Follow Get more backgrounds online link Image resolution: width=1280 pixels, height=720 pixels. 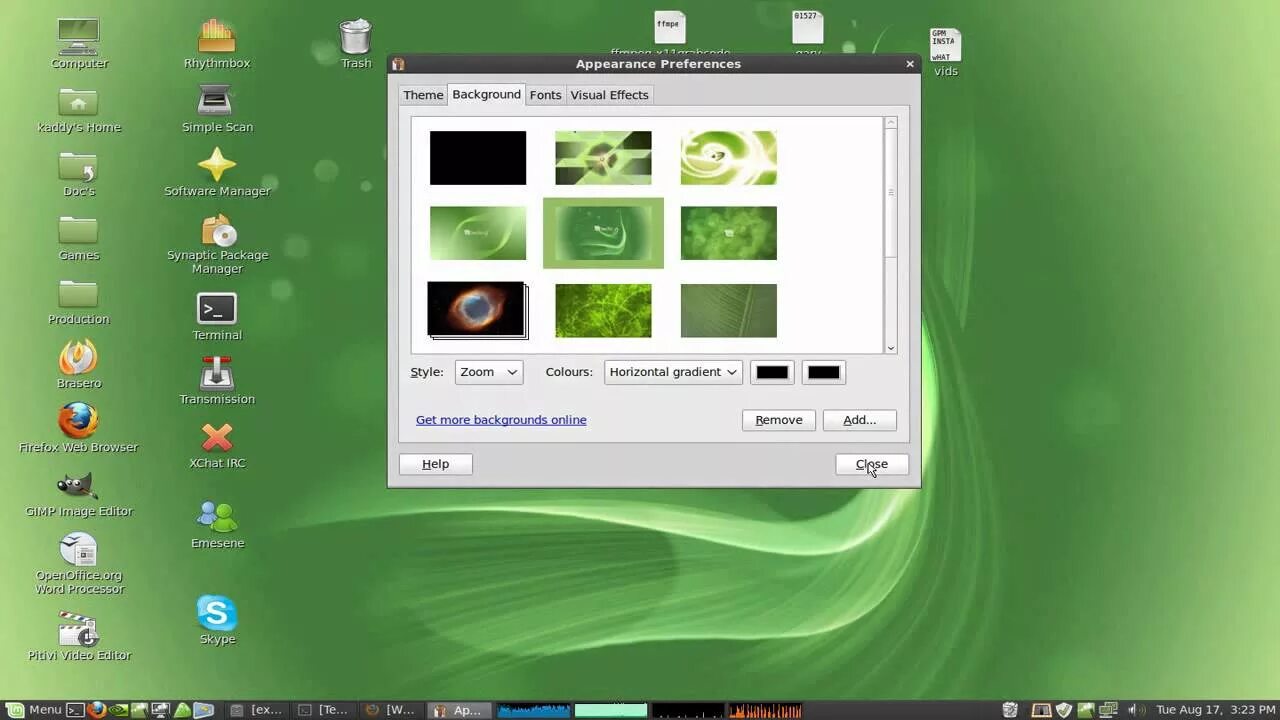click(x=501, y=420)
